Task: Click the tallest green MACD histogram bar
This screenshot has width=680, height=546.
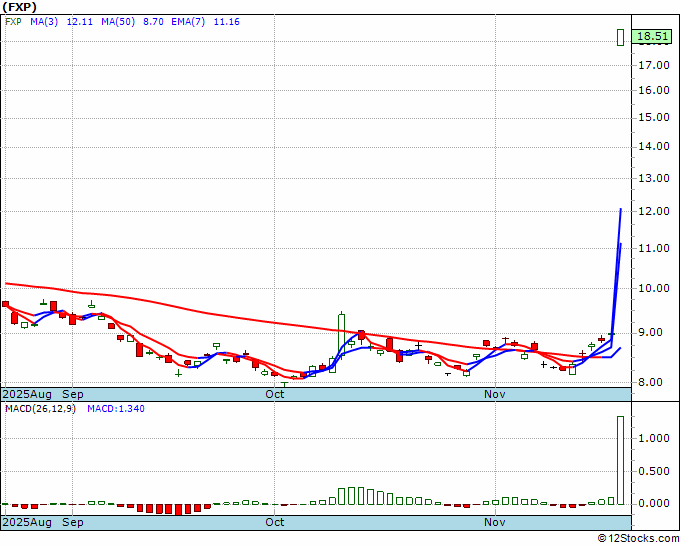Action: (621, 461)
